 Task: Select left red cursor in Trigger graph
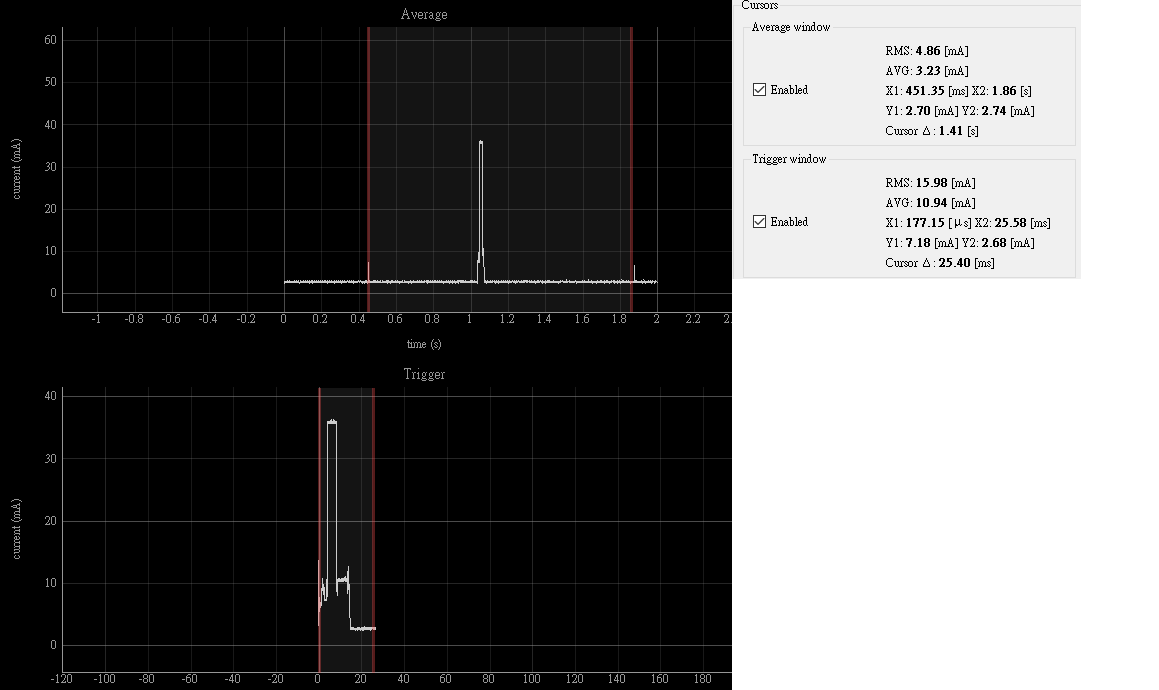pos(319,530)
